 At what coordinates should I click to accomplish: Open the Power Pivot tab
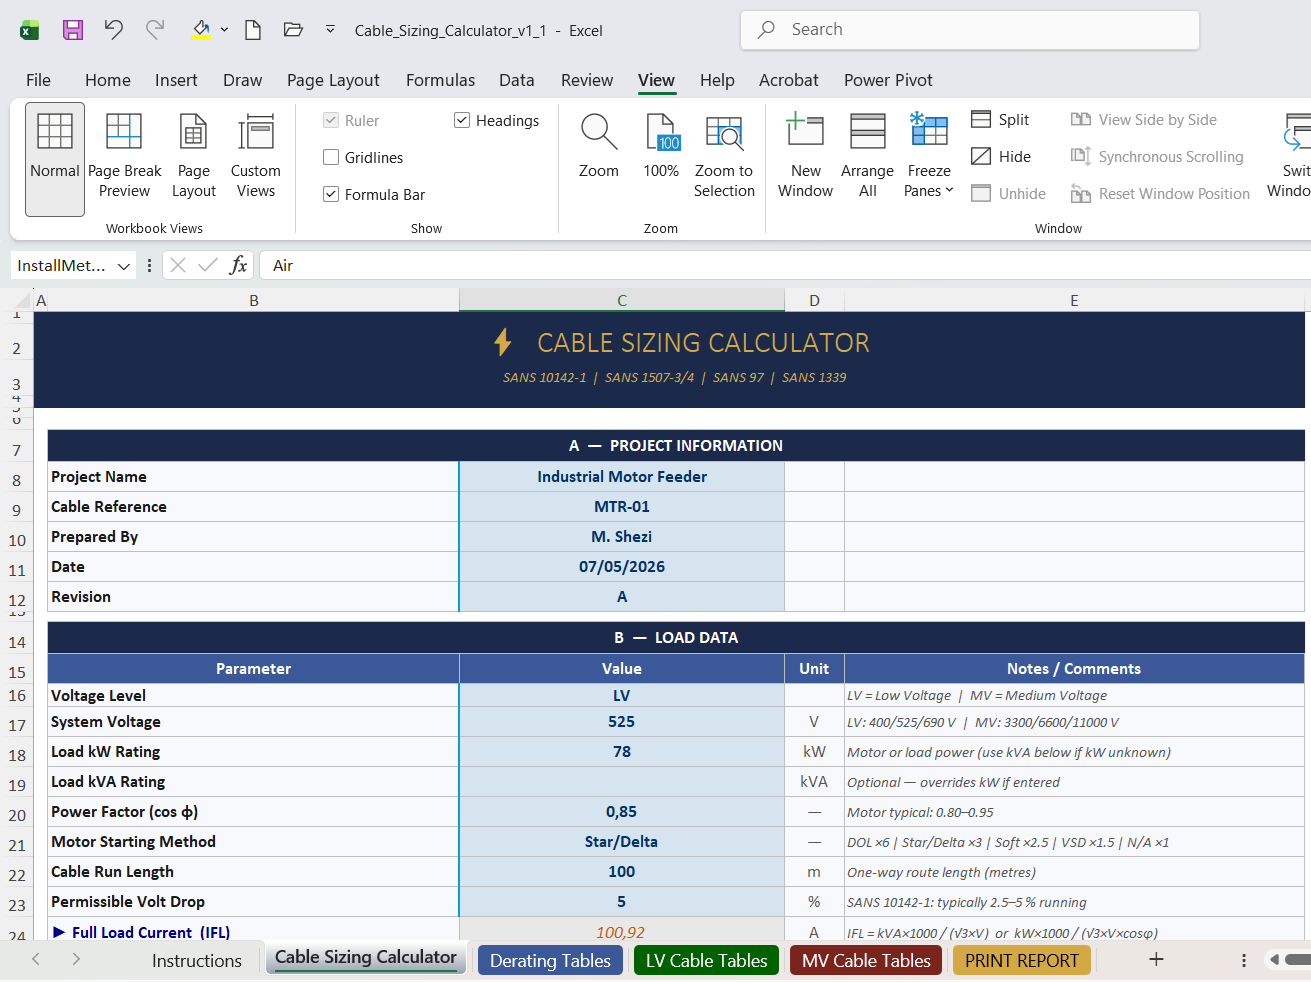coord(888,80)
